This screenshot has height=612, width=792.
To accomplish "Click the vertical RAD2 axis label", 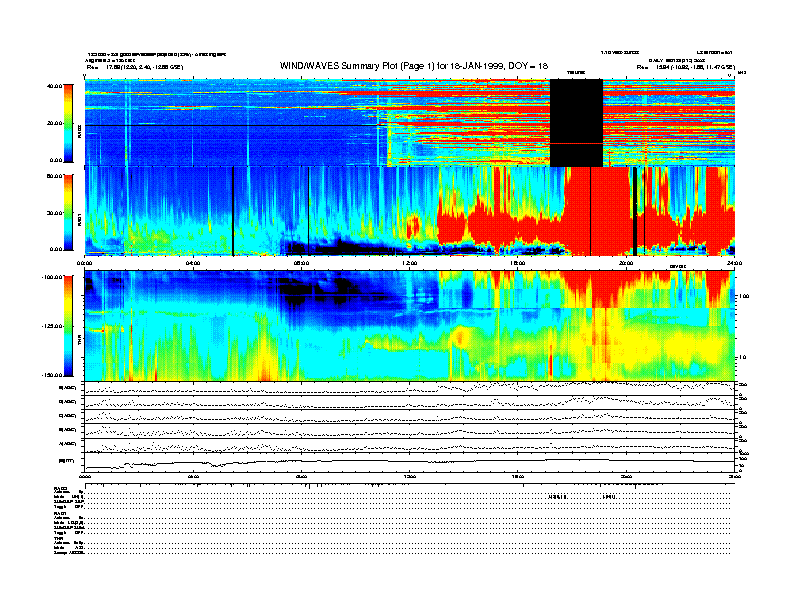I will point(79,132).
